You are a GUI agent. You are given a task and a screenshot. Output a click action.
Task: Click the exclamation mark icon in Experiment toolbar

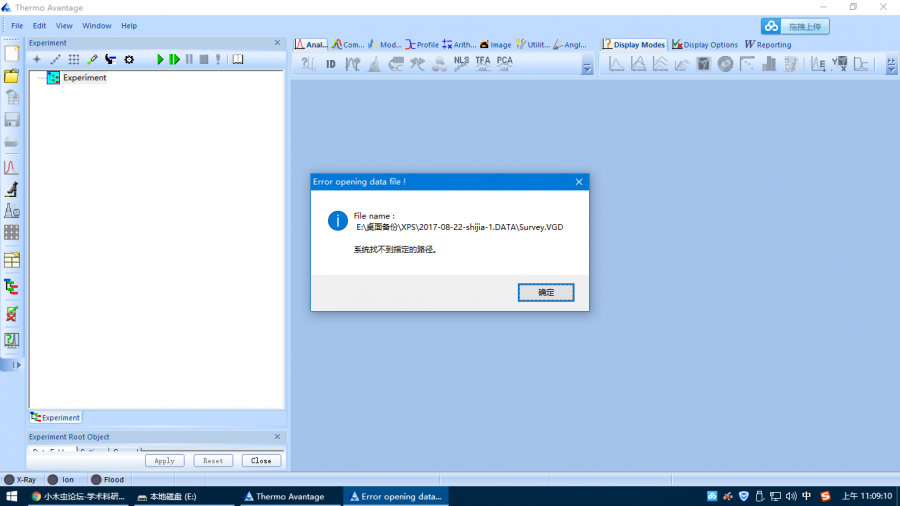coord(218,59)
